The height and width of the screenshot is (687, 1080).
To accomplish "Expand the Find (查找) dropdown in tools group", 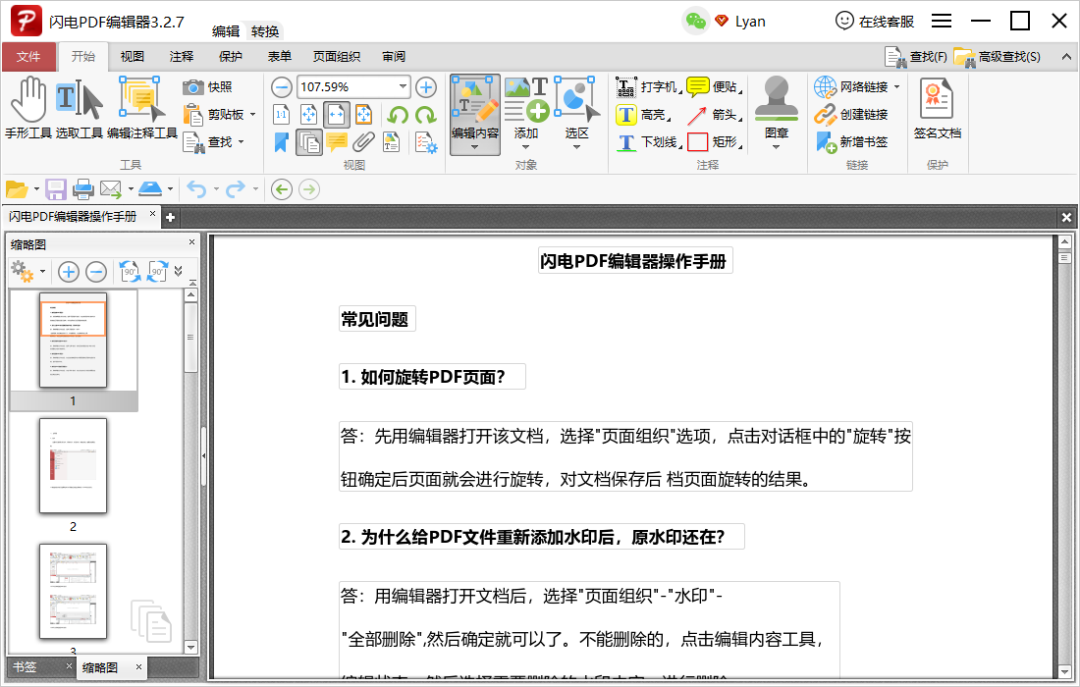I will click(x=241, y=142).
